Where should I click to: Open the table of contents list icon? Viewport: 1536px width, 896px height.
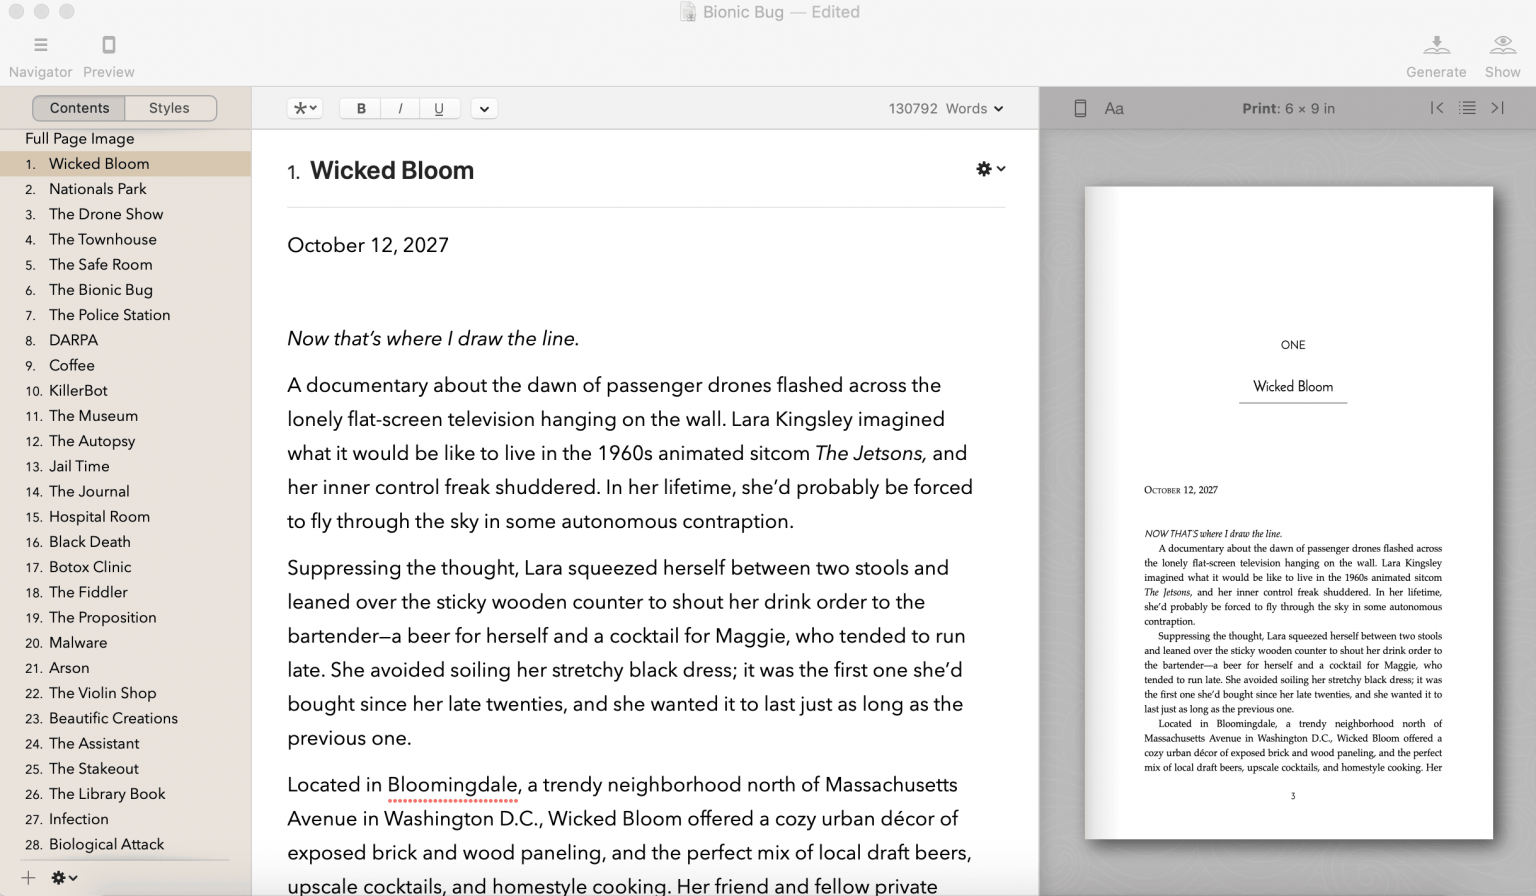point(1467,108)
